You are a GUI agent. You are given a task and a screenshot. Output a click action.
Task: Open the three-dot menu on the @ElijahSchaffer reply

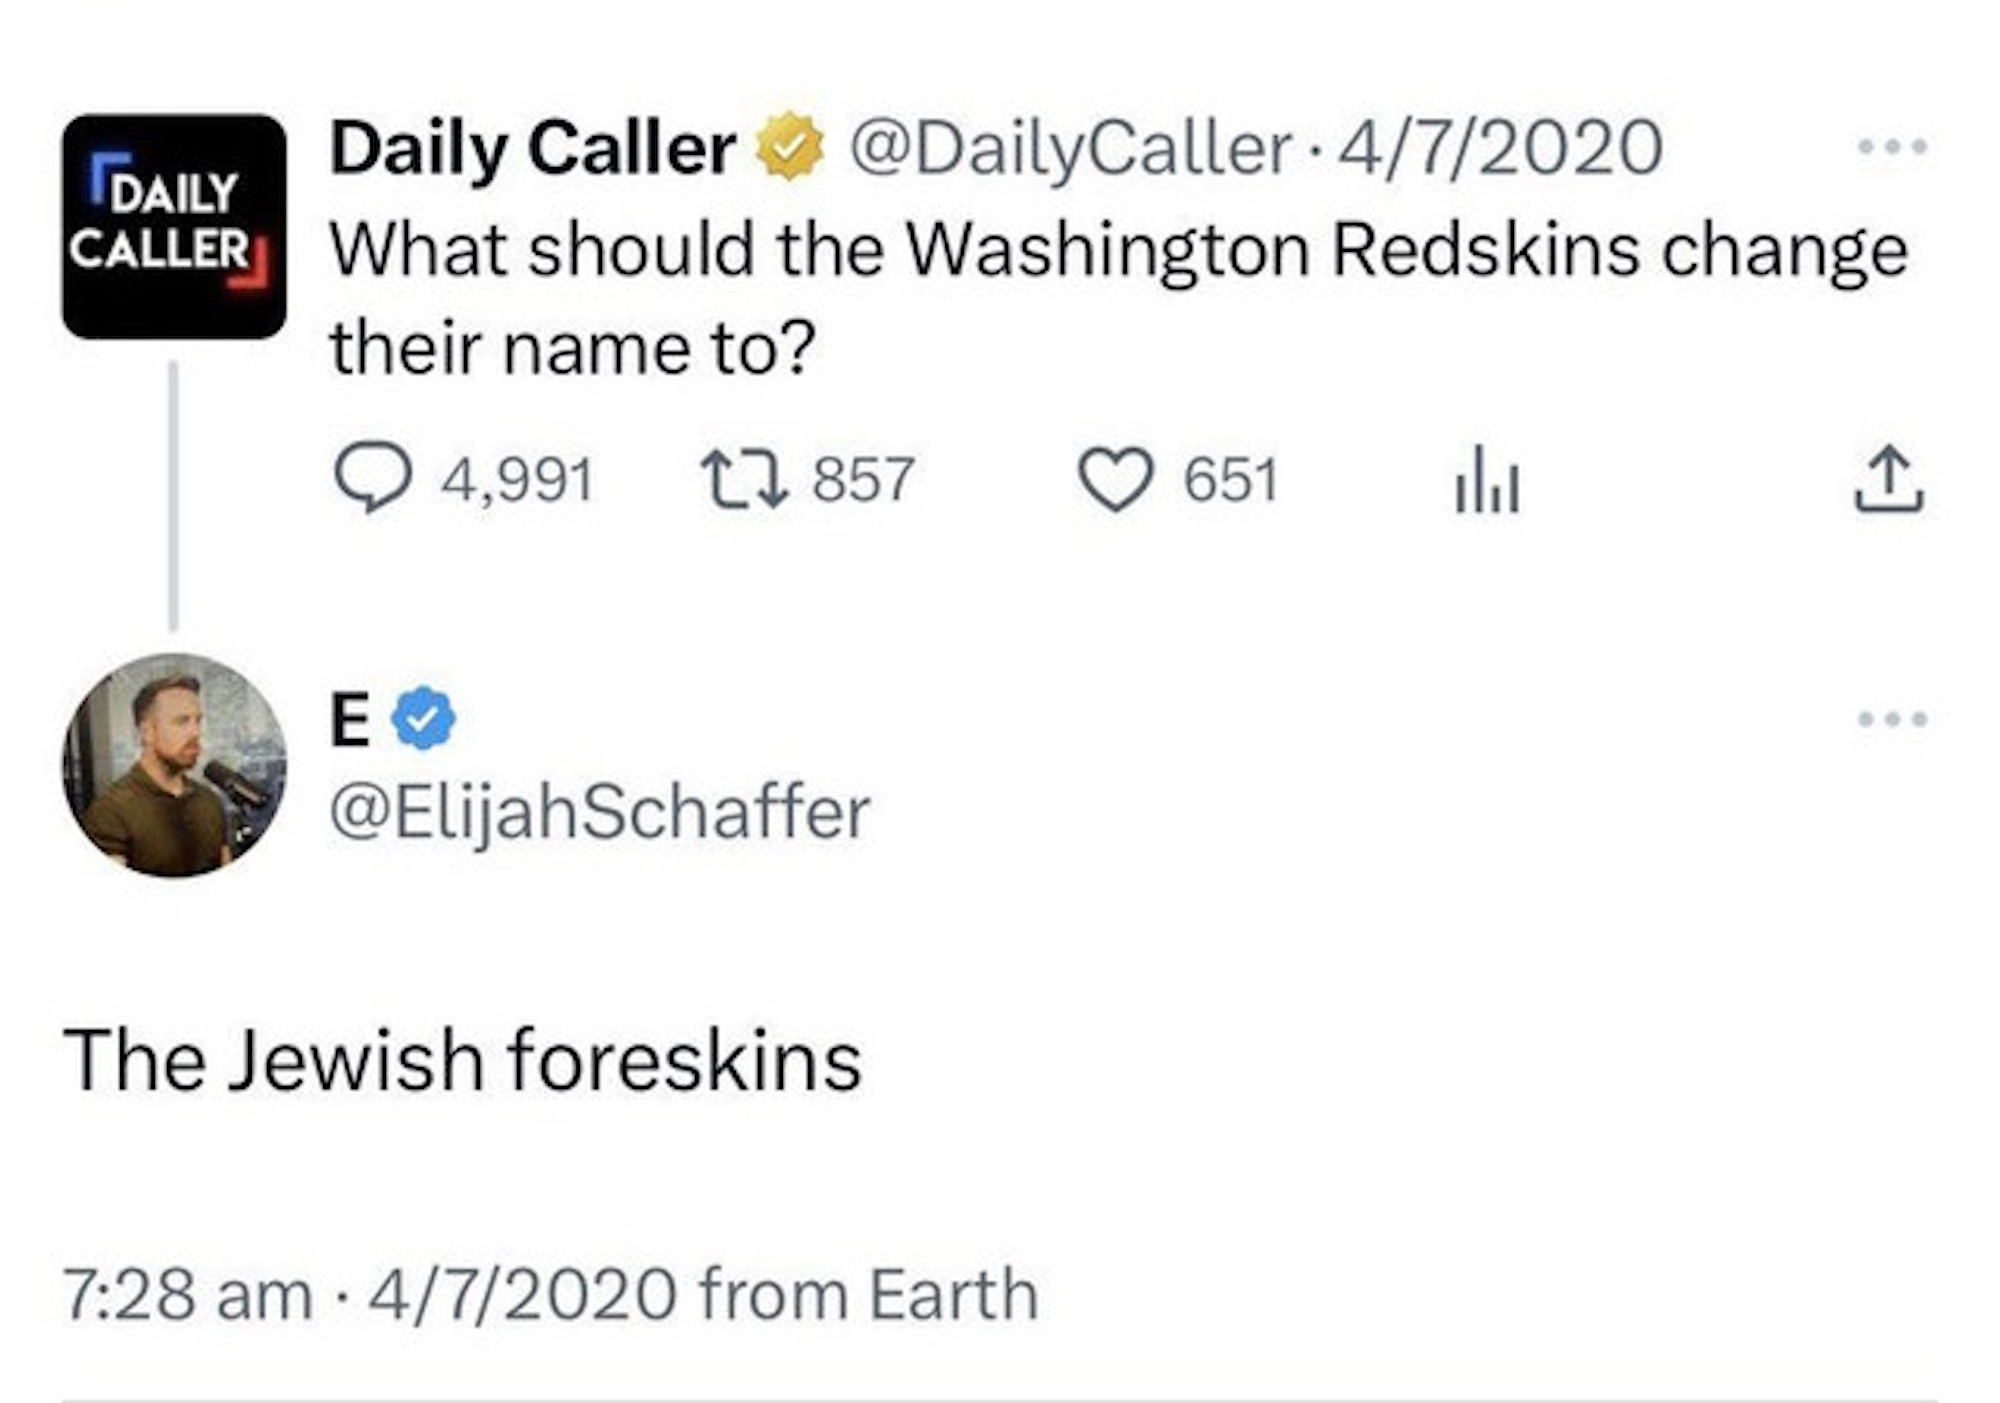pyautogui.click(x=1892, y=718)
